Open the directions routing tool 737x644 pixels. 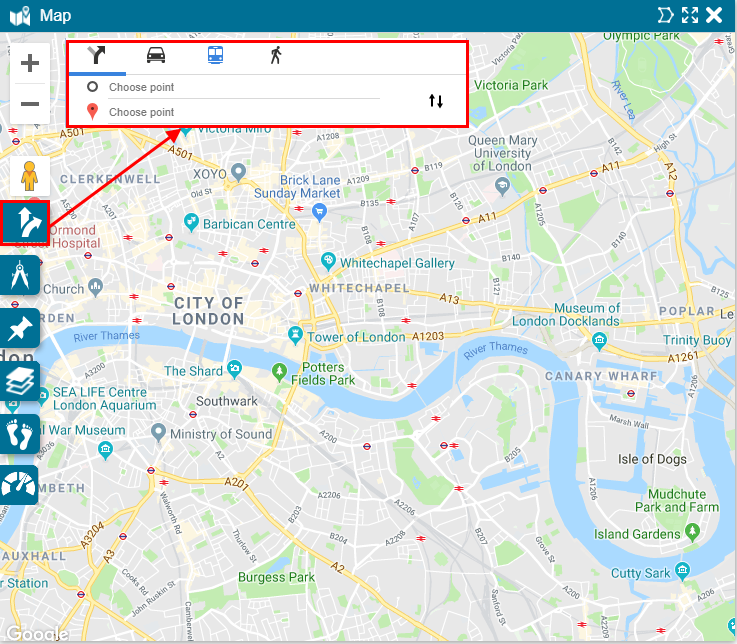pyautogui.click(x=25, y=223)
